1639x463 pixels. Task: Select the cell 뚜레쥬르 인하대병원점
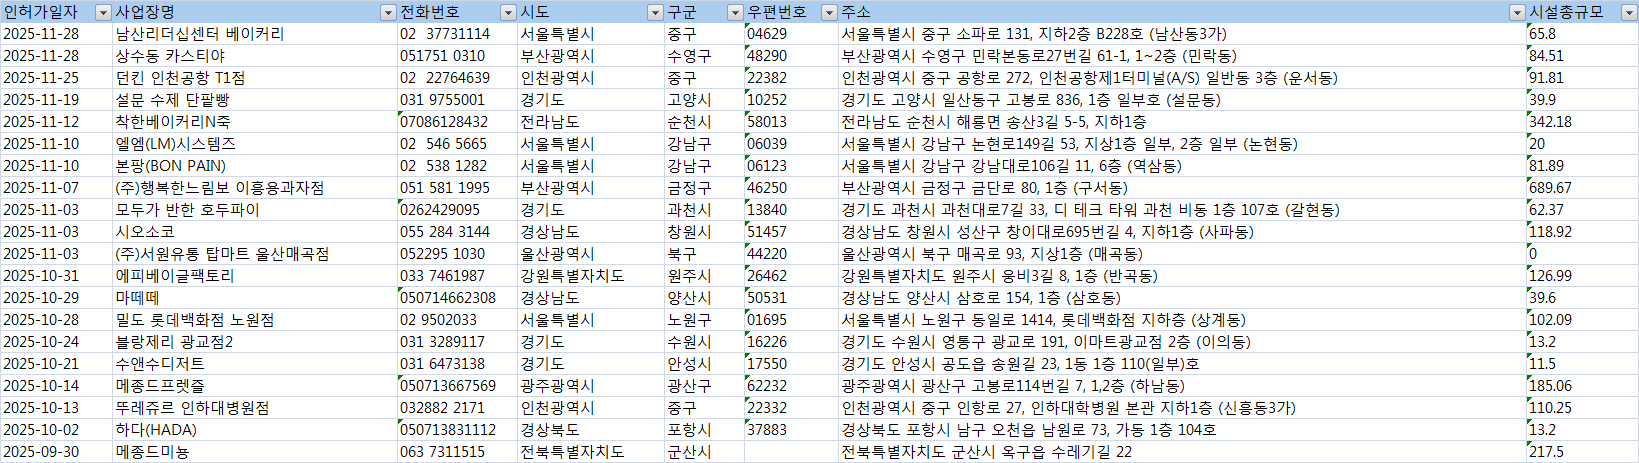click(255, 408)
